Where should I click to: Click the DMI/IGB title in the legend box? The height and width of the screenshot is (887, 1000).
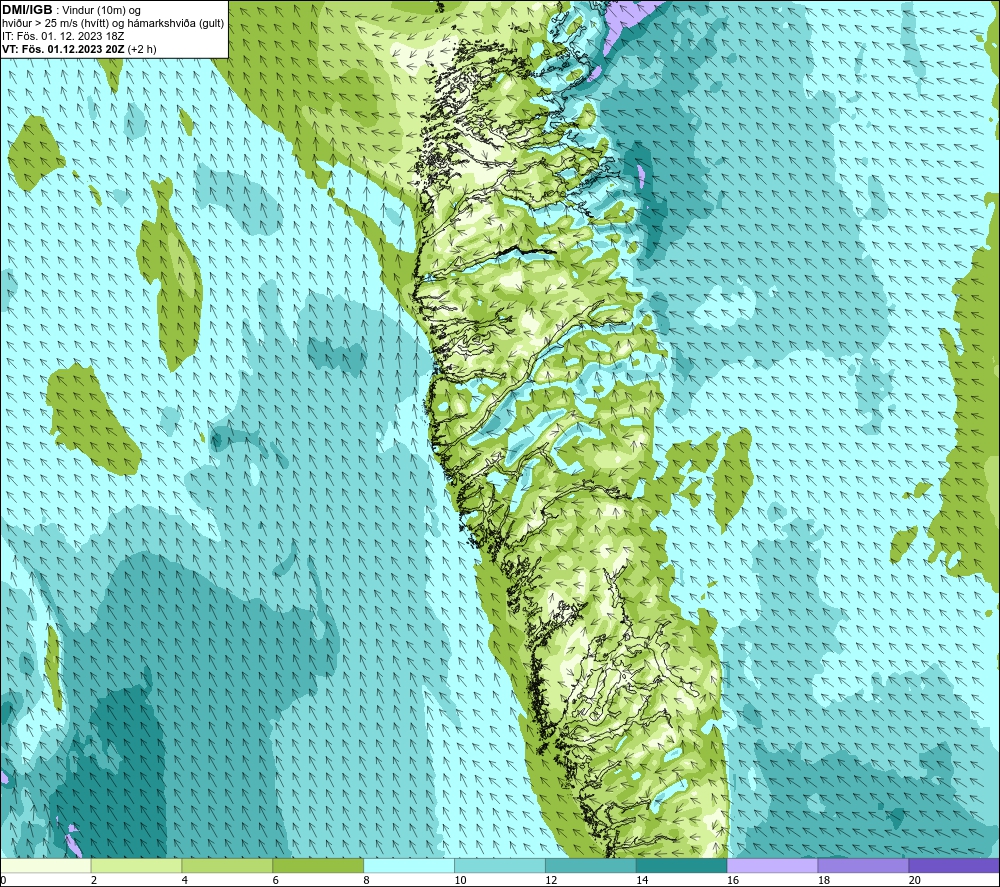[x=27, y=10]
